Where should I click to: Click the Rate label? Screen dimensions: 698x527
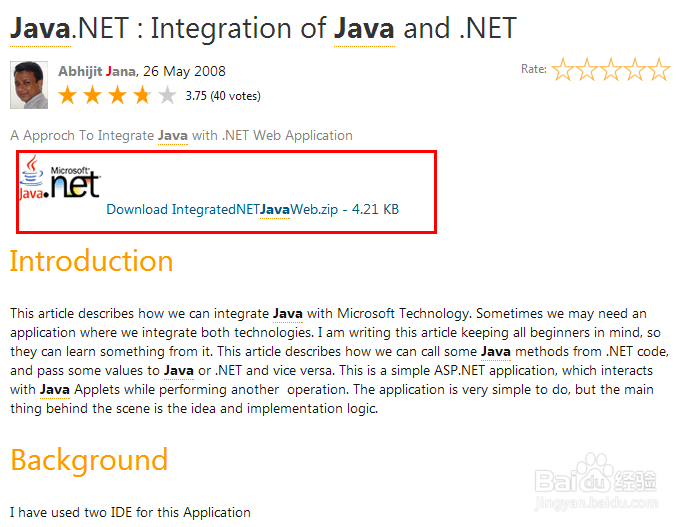(534, 69)
